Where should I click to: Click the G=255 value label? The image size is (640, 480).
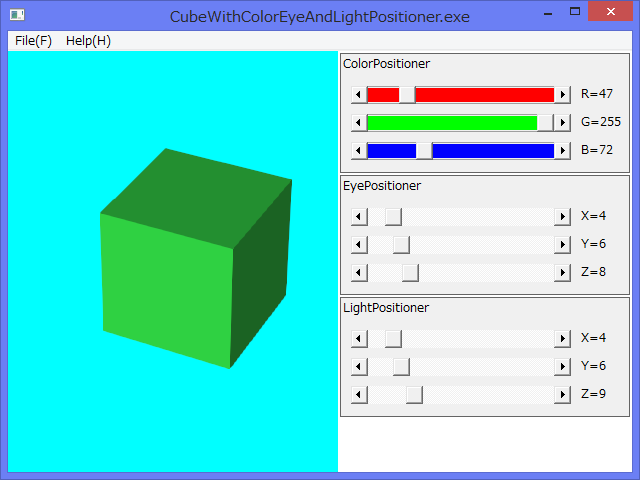tap(601, 122)
